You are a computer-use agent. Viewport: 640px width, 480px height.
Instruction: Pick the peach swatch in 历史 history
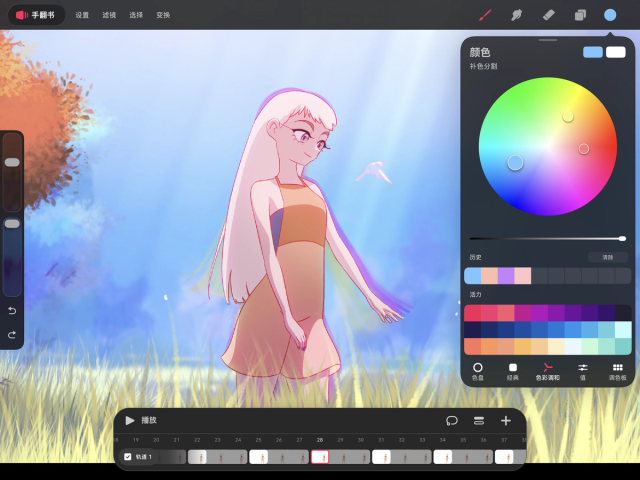pos(489,276)
